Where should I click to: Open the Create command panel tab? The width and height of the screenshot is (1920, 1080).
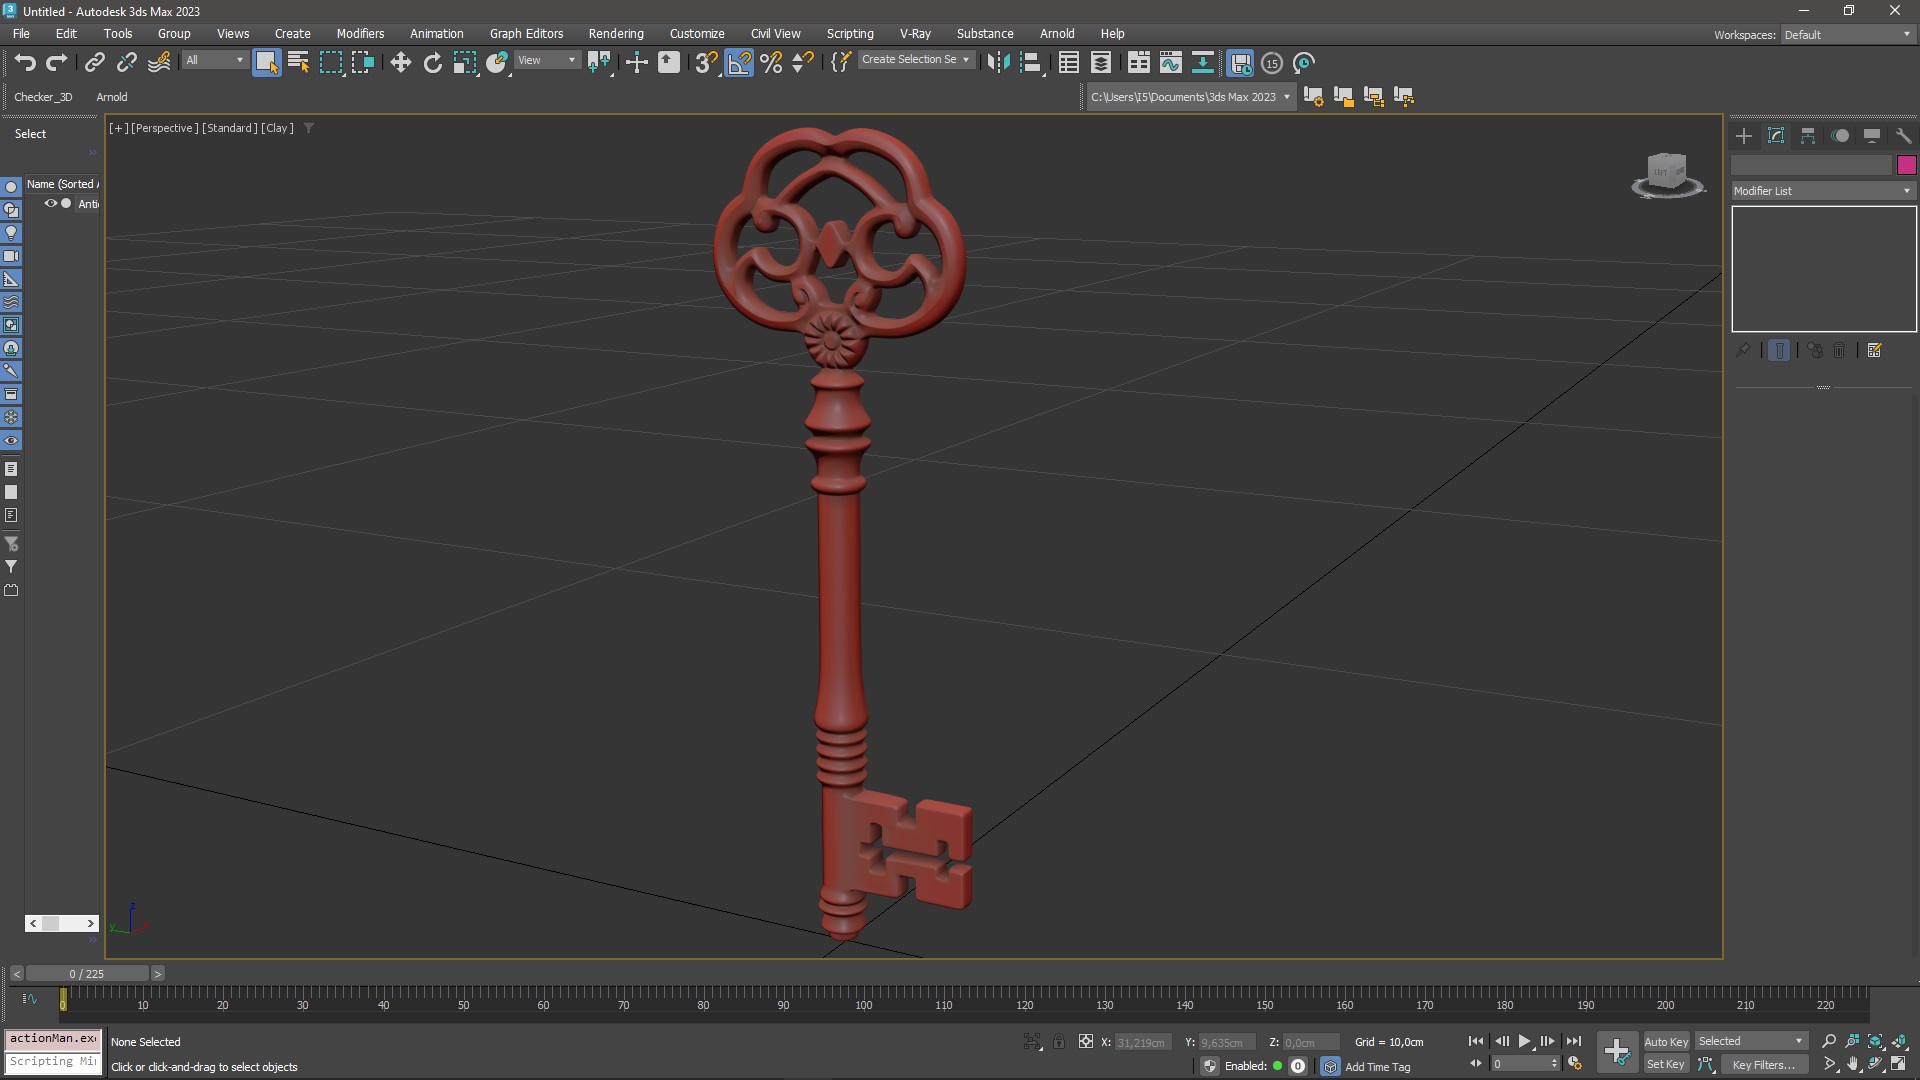tap(1744, 136)
